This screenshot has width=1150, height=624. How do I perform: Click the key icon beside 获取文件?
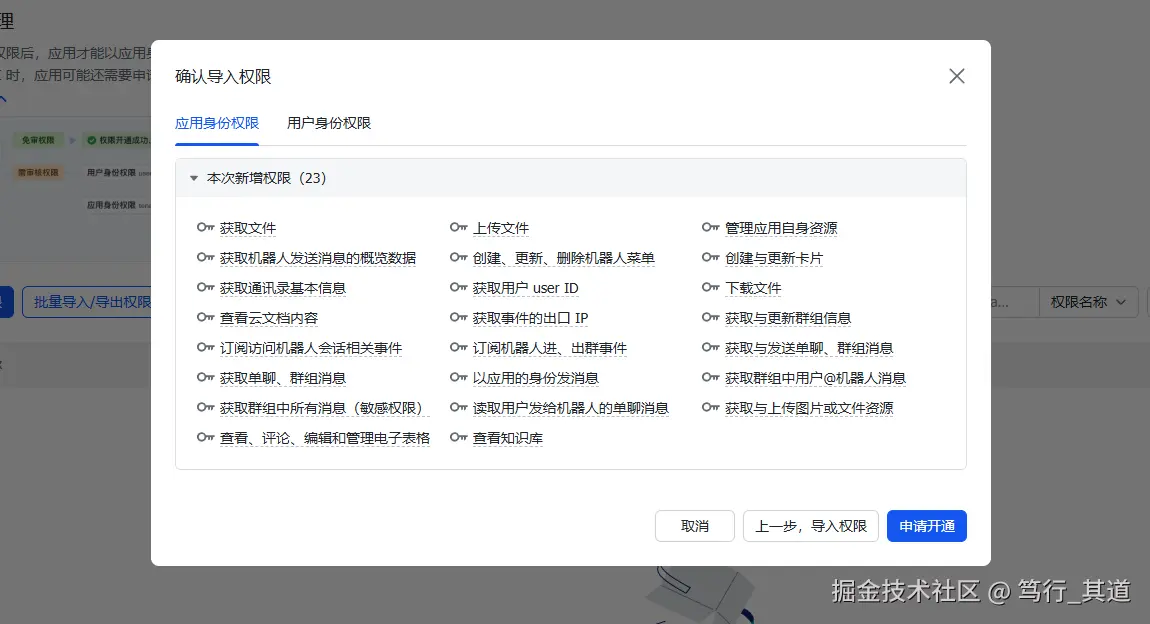coord(206,228)
